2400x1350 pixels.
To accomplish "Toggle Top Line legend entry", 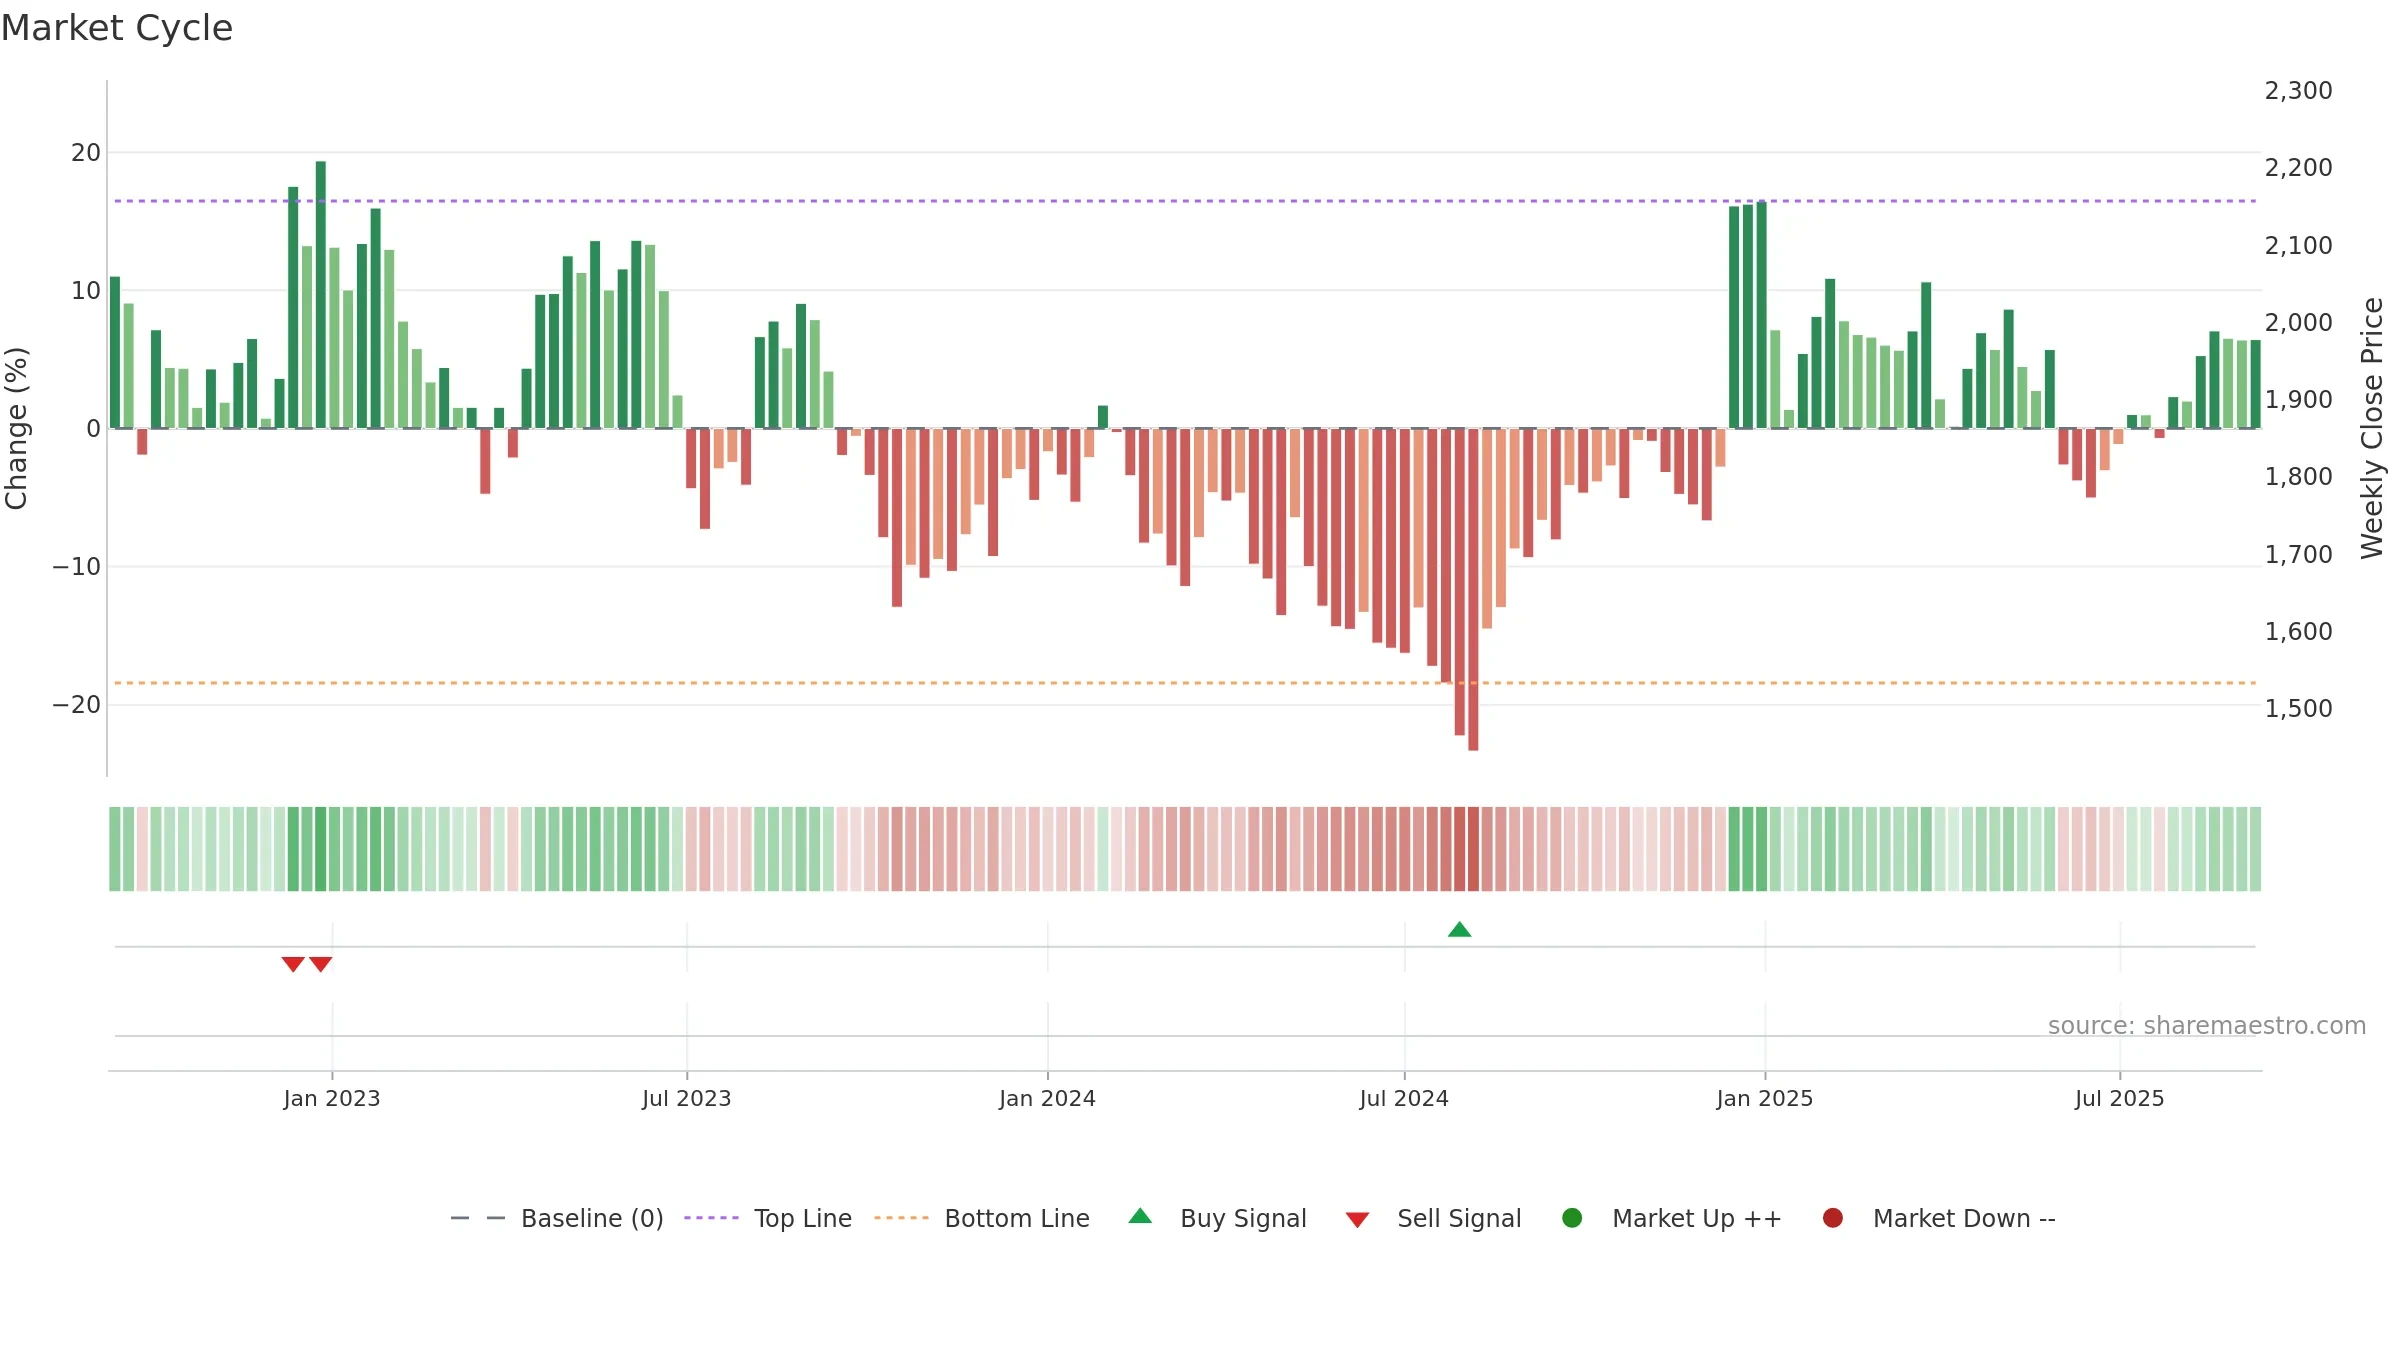I will [768, 1218].
